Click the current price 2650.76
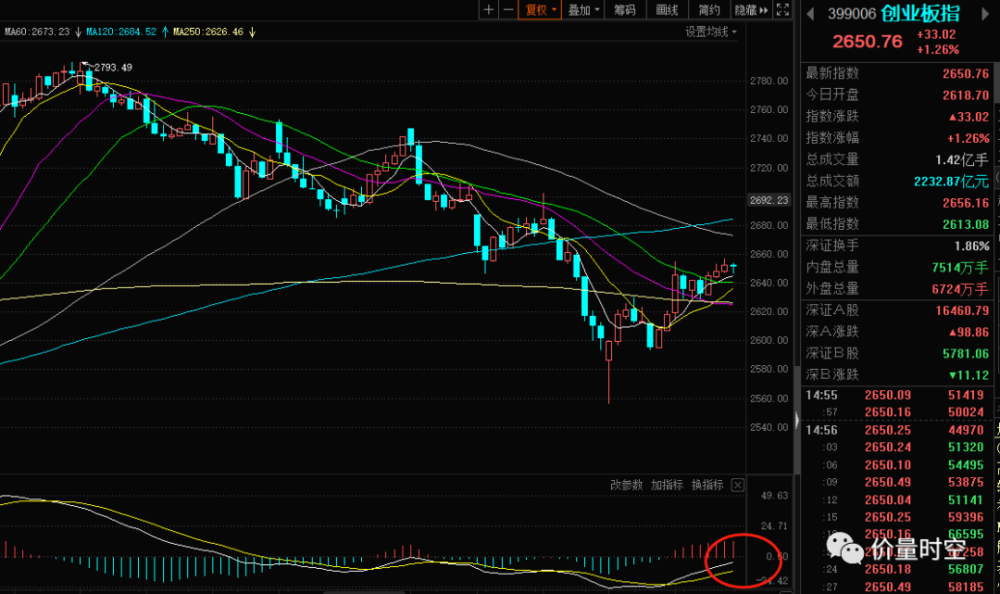The image size is (1000, 594). click(x=867, y=41)
